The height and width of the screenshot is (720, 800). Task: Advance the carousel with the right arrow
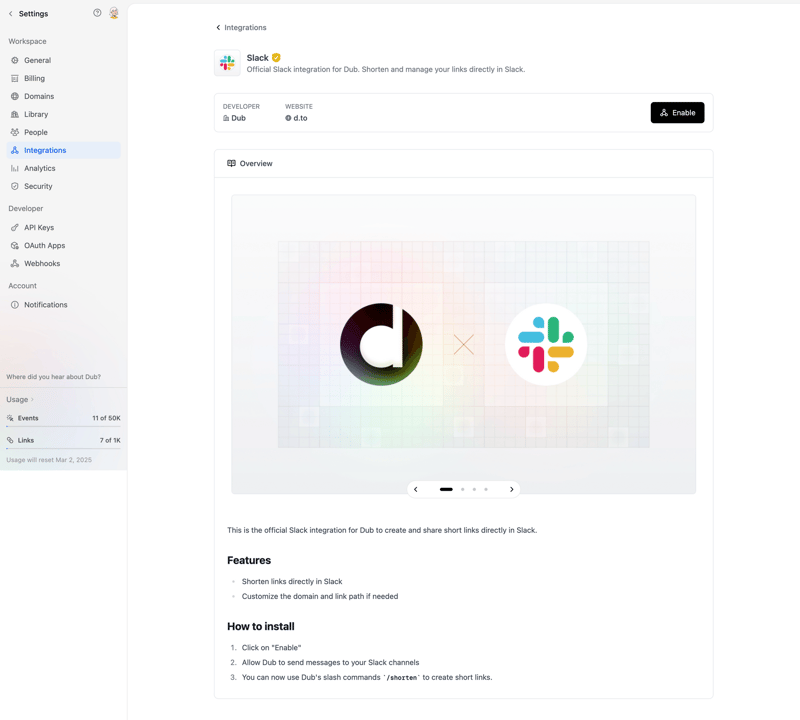pyautogui.click(x=512, y=489)
